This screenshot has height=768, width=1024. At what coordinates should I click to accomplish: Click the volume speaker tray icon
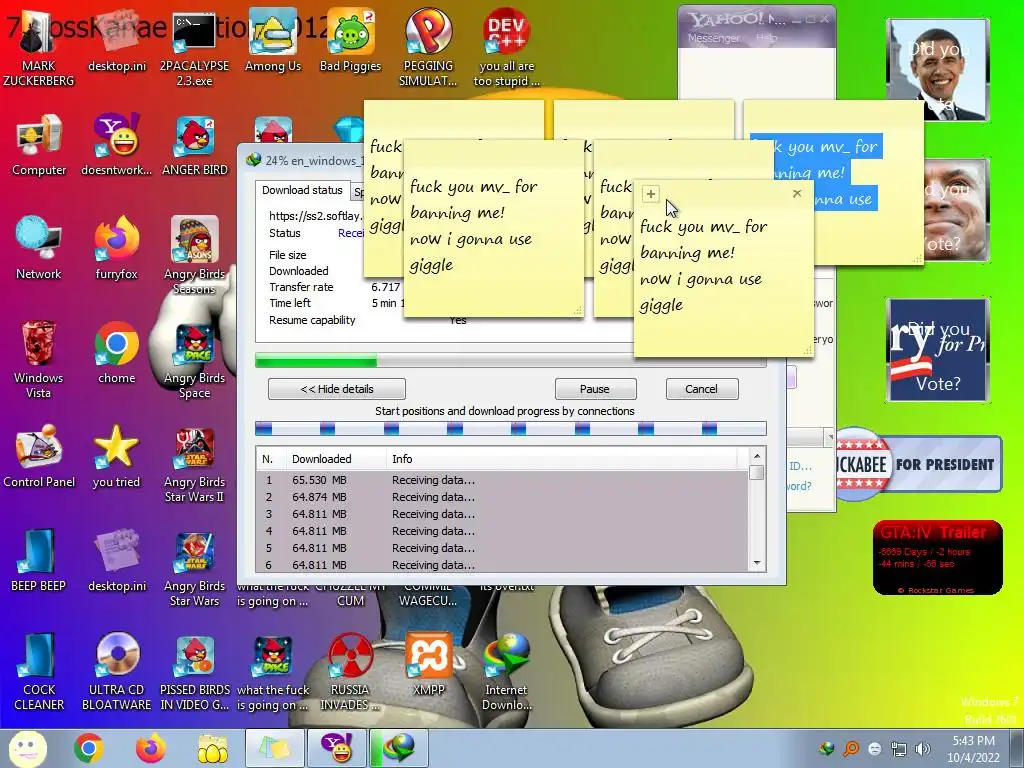tap(923, 748)
